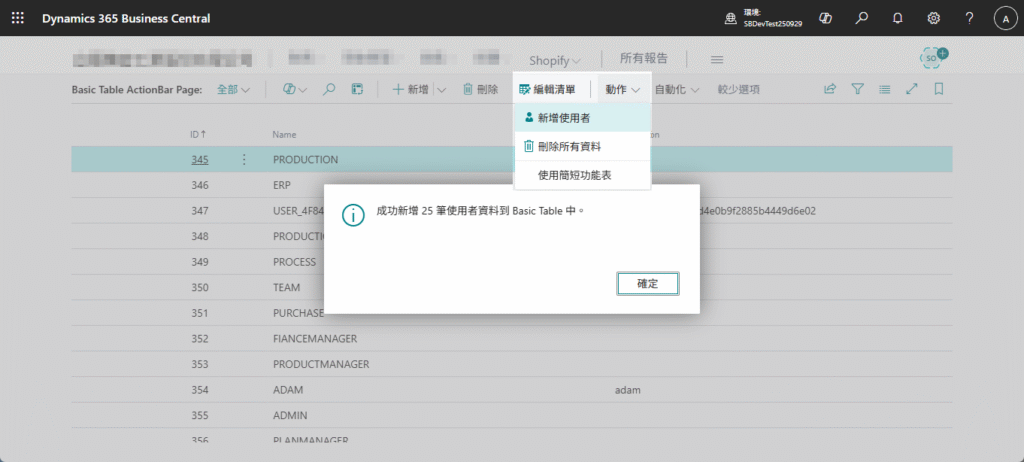Open the Copilot dropdown in action bar
The width and height of the screenshot is (1024, 462).
click(x=295, y=90)
